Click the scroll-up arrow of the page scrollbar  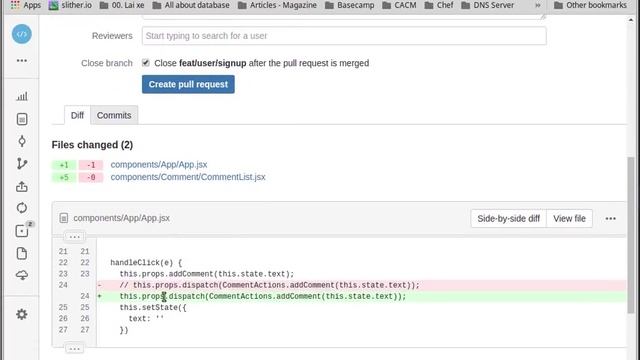[631, 20]
